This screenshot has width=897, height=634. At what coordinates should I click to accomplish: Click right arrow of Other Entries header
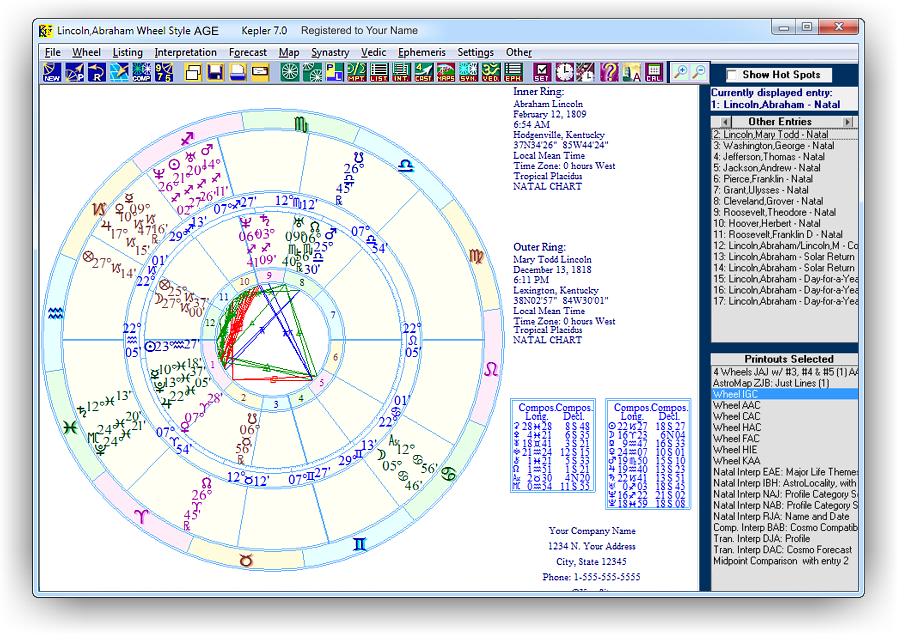tap(848, 122)
